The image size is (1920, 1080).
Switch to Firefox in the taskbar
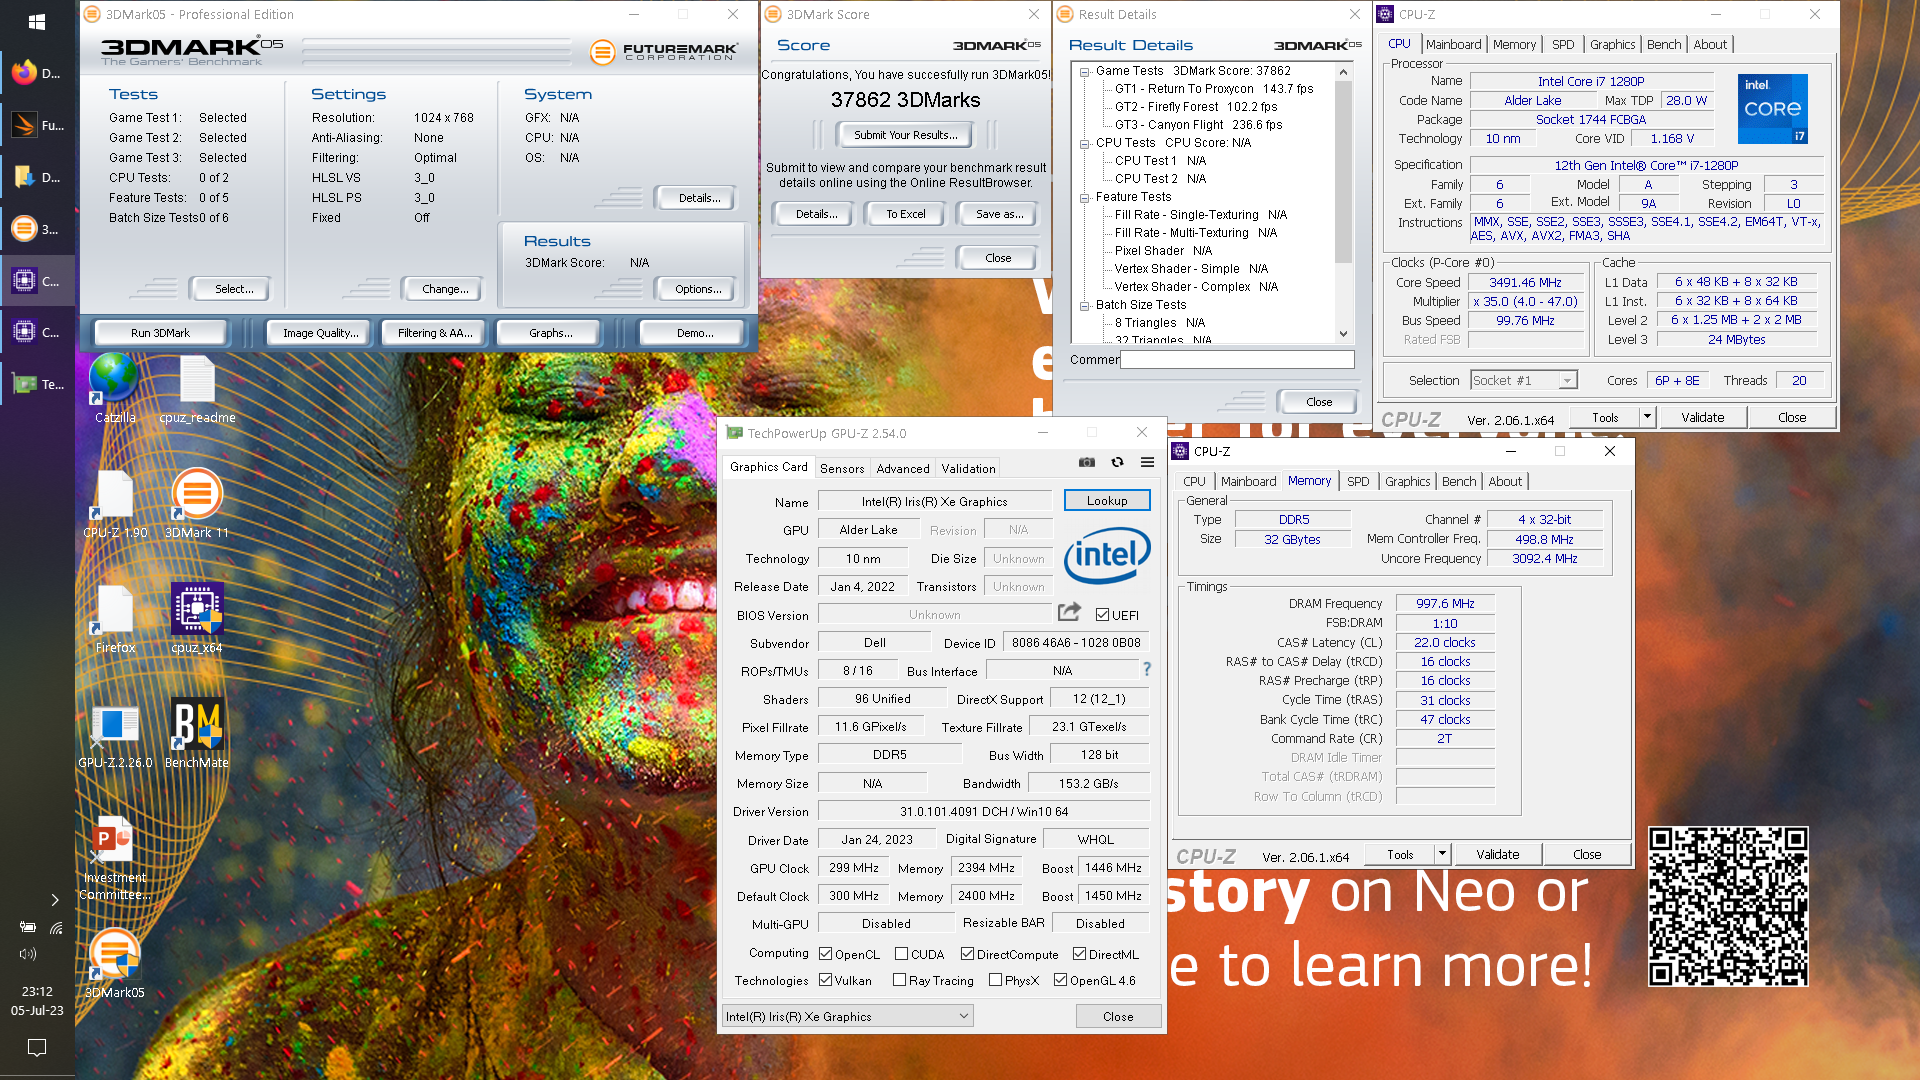click(37, 73)
